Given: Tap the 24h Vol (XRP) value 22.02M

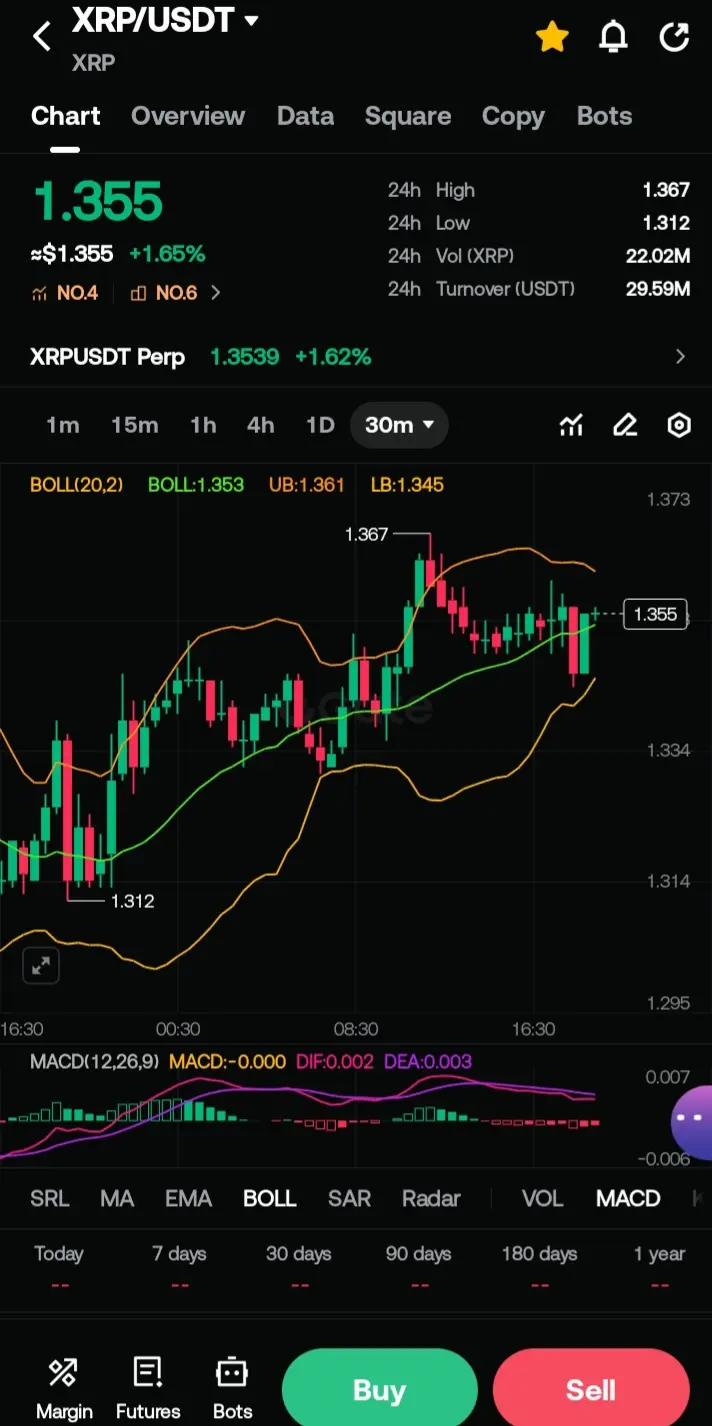Looking at the screenshot, I should pyautogui.click(x=658, y=256).
